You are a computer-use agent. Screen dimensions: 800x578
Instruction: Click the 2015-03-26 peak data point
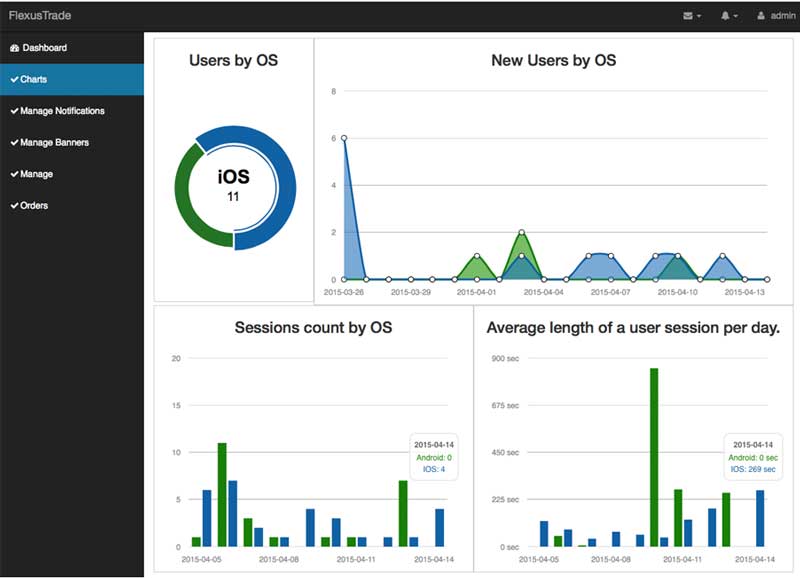[x=344, y=138]
